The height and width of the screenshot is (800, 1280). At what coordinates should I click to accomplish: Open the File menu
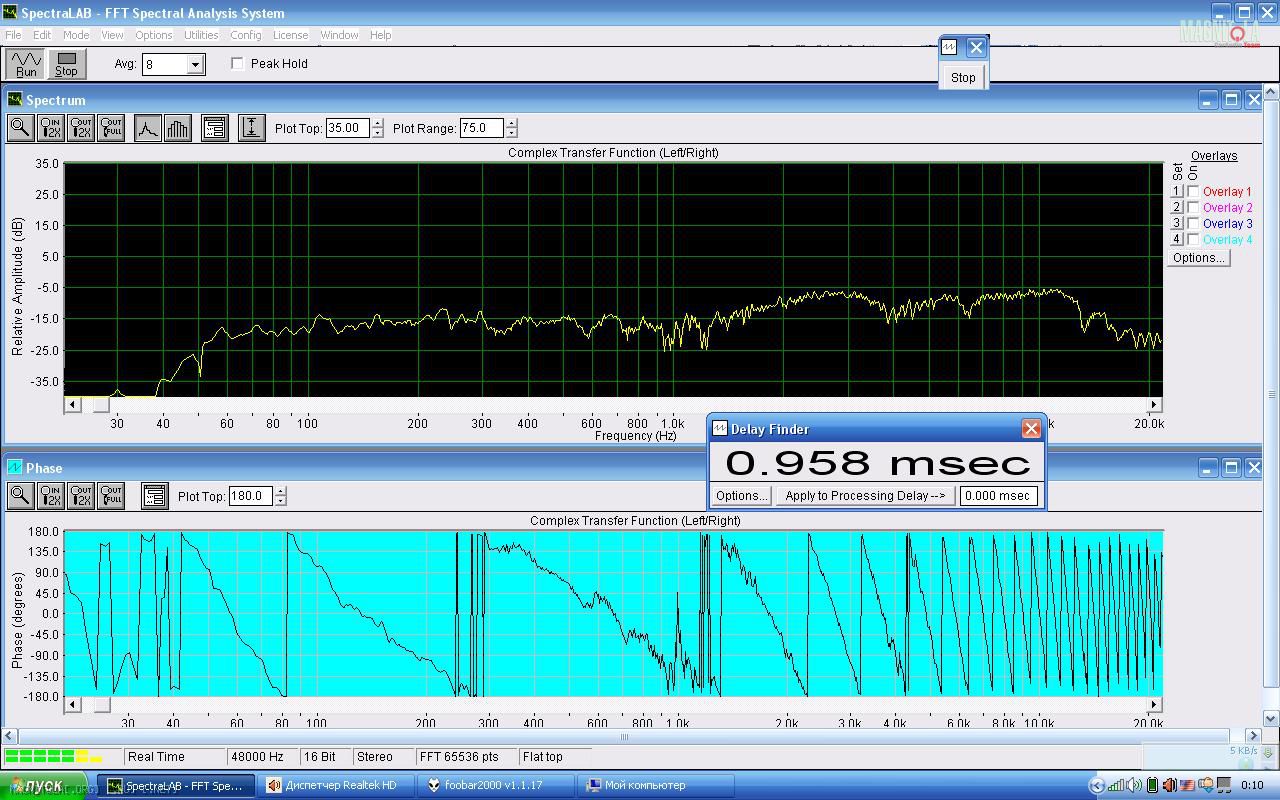(x=13, y=35)
